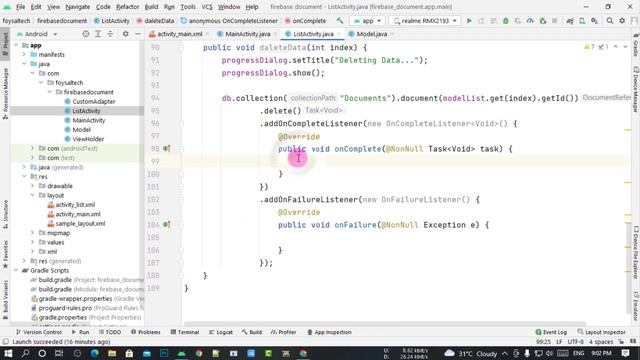
Task: Toggle the Structure side tab
Action: [5, 214]
